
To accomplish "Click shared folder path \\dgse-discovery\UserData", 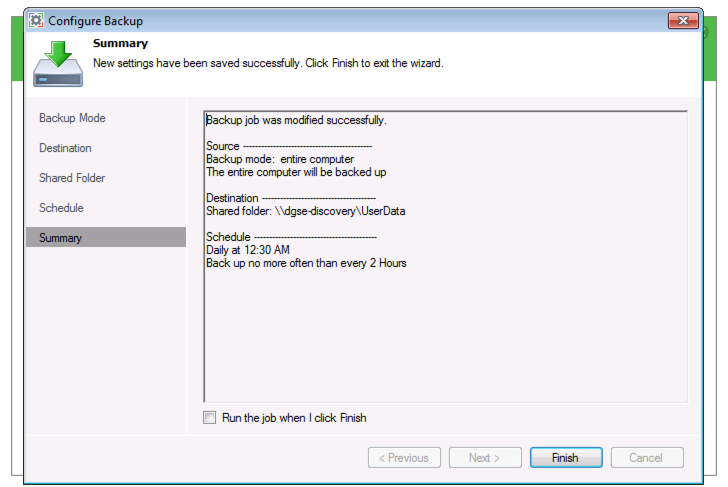I will click(x=340, y=211).
